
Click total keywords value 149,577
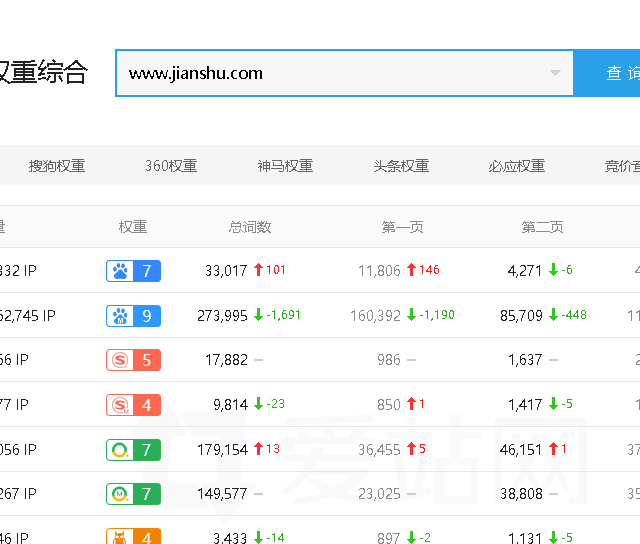222,494
